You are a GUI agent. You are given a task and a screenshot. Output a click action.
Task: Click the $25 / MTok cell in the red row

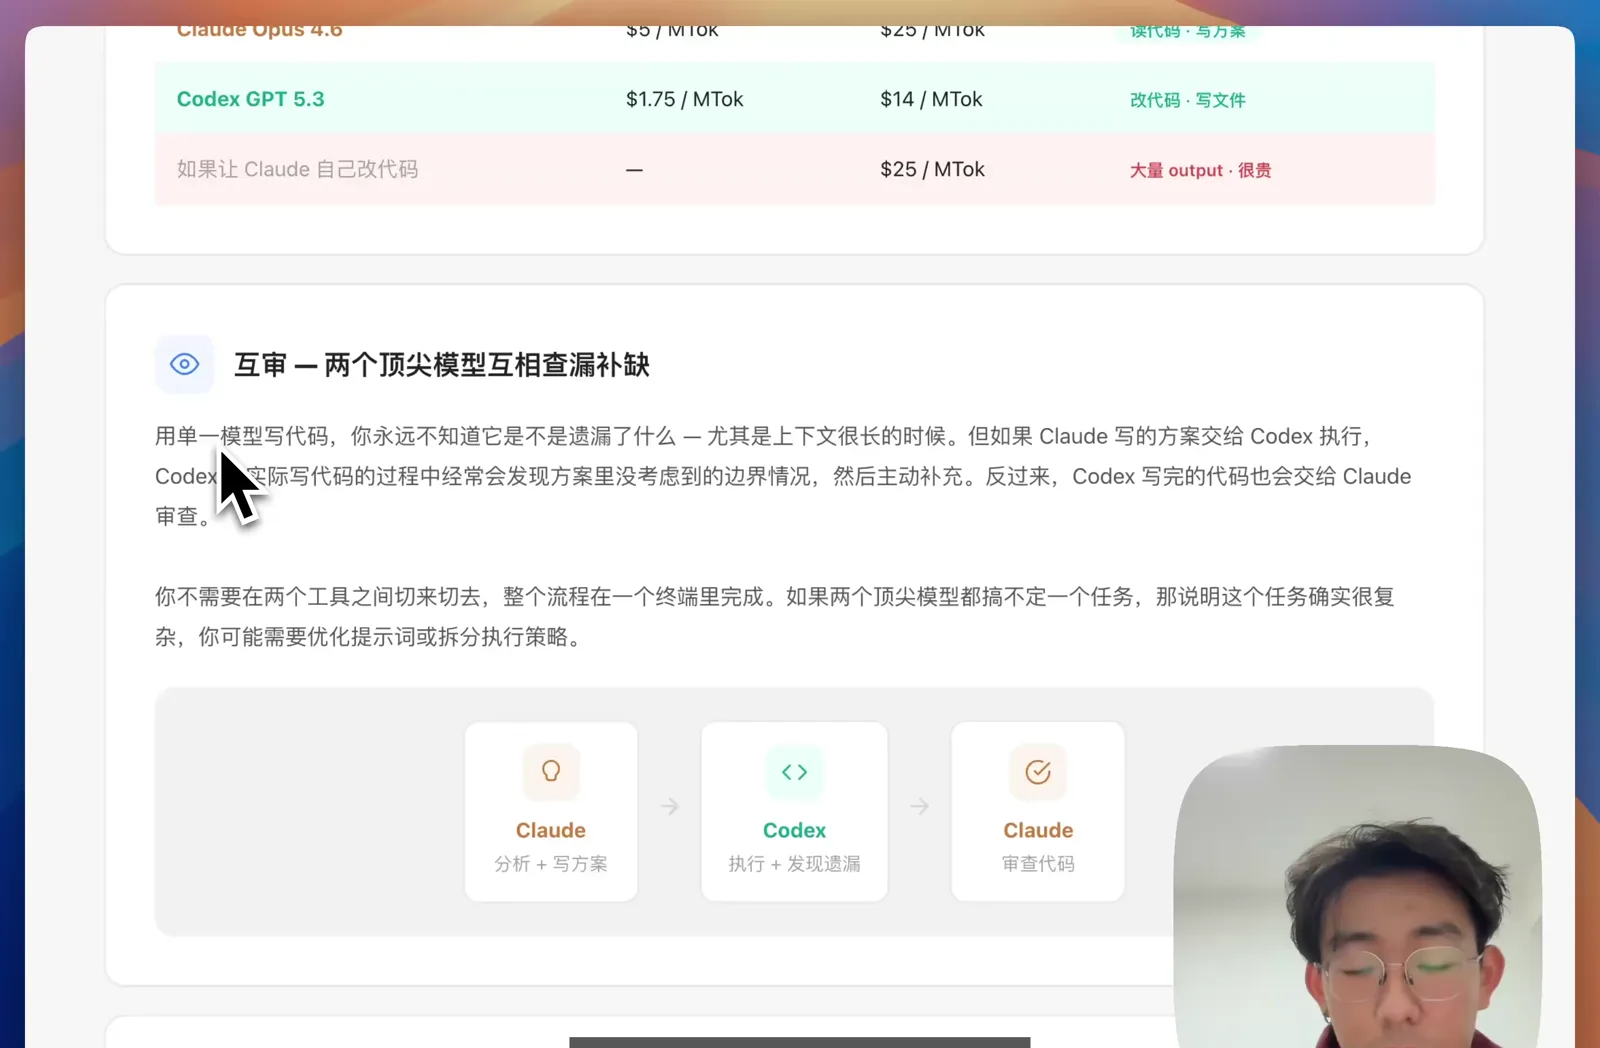tap(932, 169)
